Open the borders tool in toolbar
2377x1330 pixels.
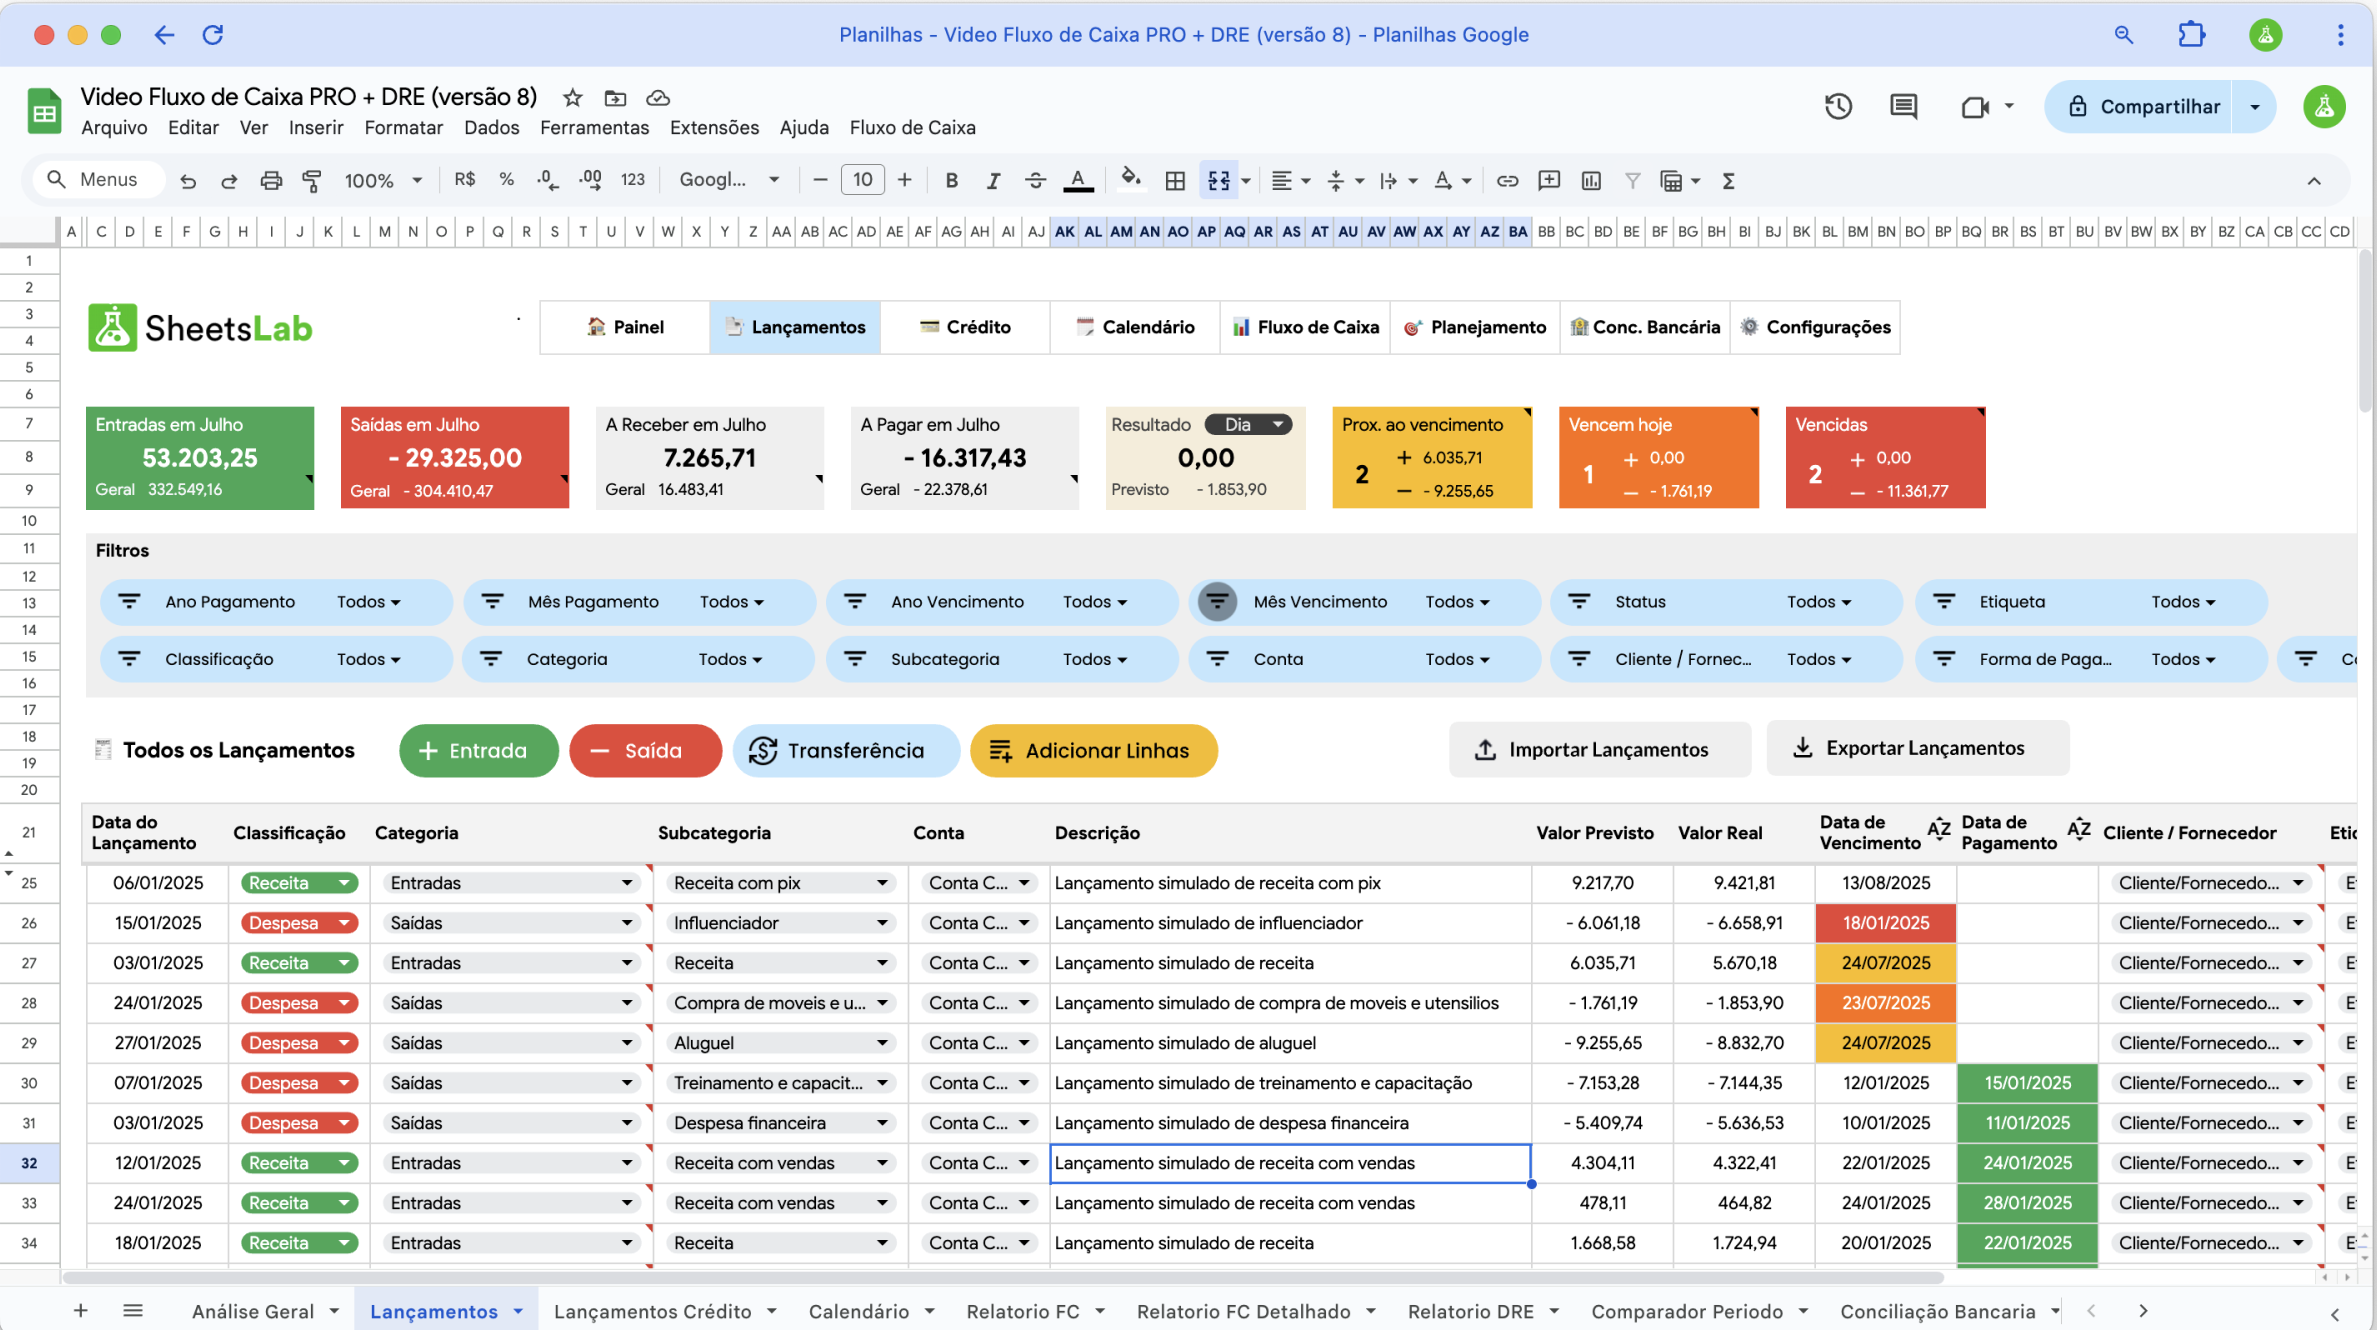pos(1175,181)
